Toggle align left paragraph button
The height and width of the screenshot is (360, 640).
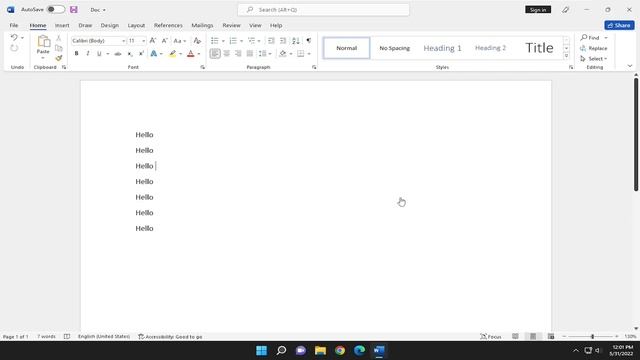pyautogui.click(x=215, y=53)
